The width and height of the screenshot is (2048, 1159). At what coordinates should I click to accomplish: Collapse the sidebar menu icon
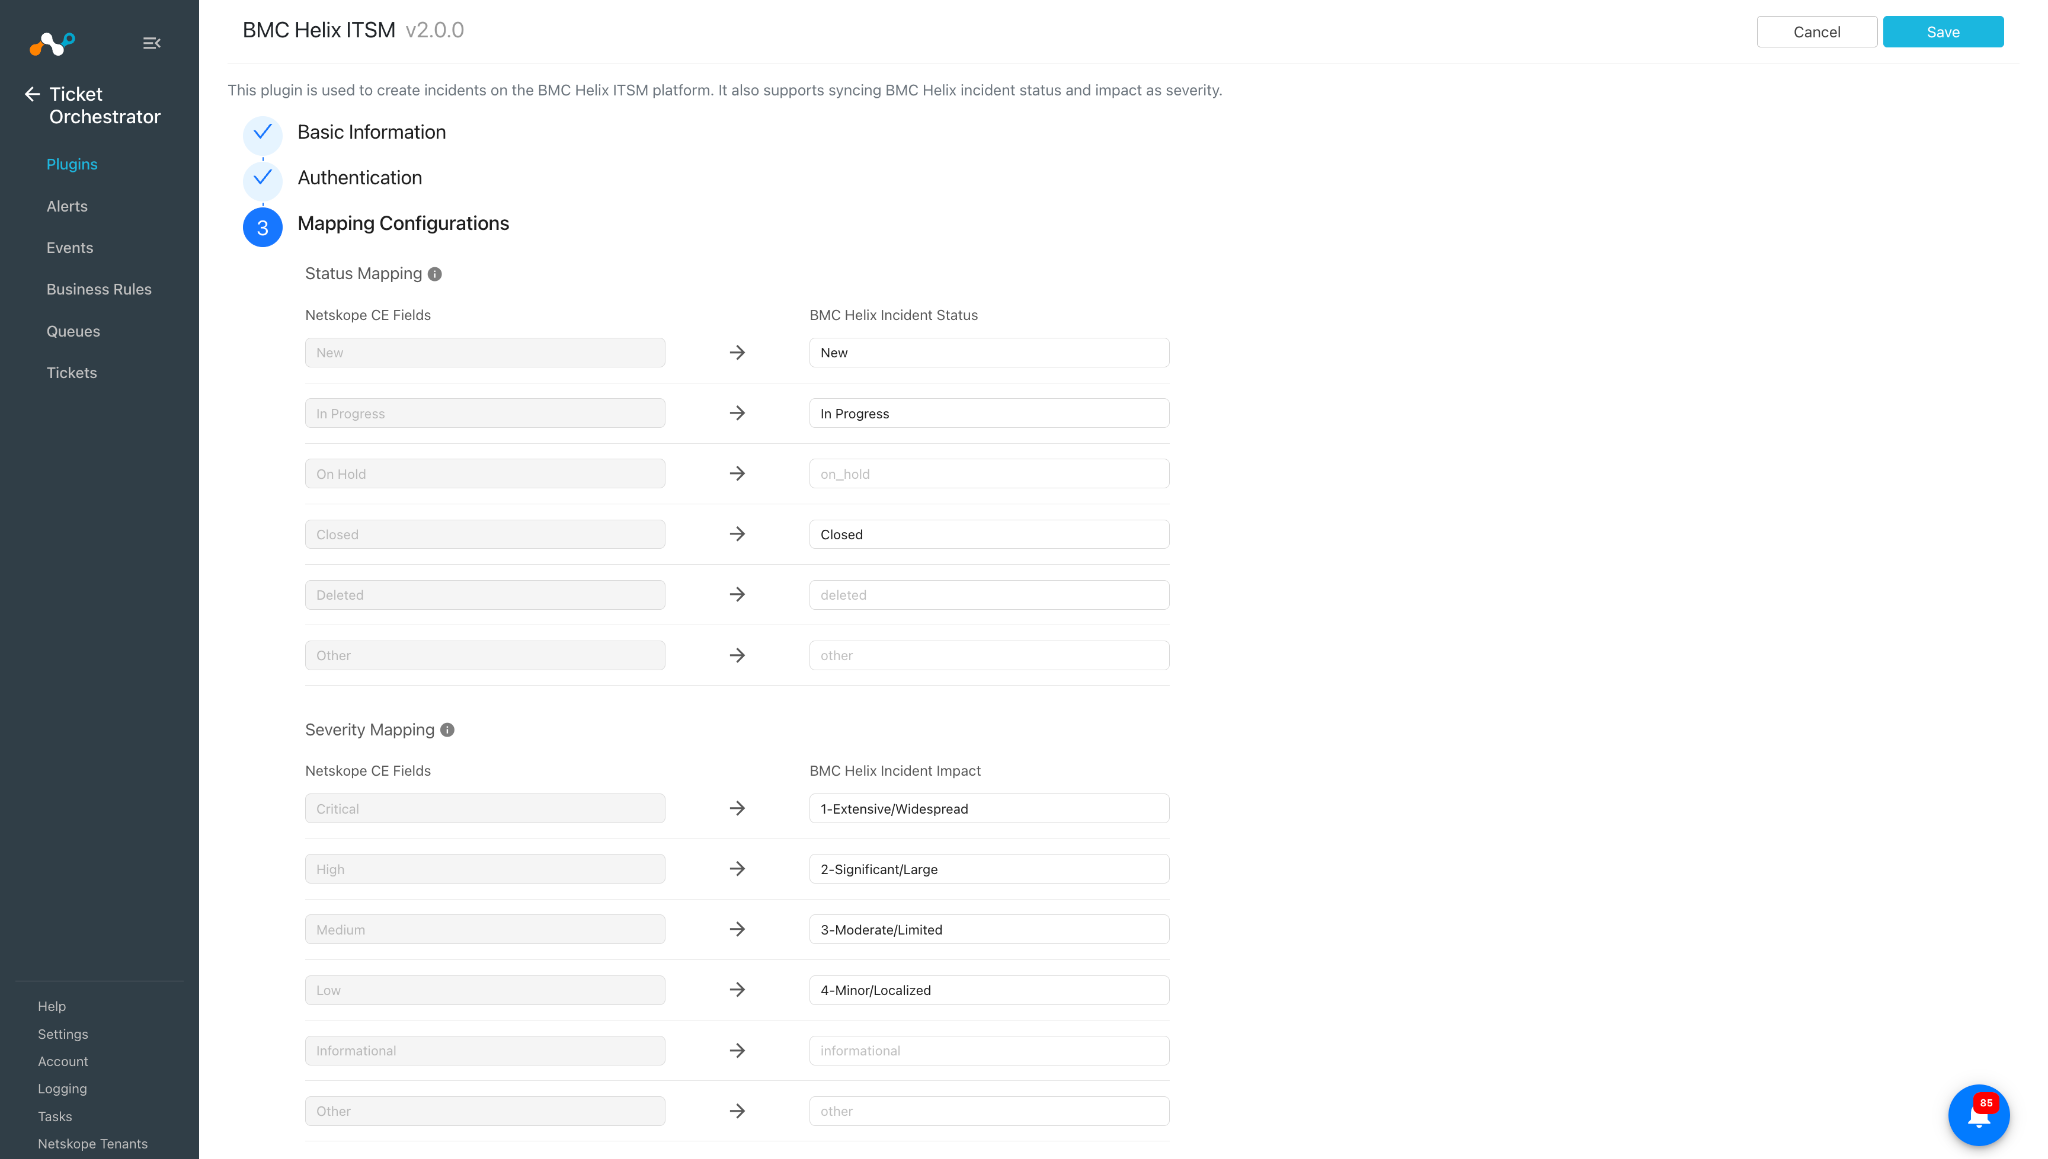152,43
